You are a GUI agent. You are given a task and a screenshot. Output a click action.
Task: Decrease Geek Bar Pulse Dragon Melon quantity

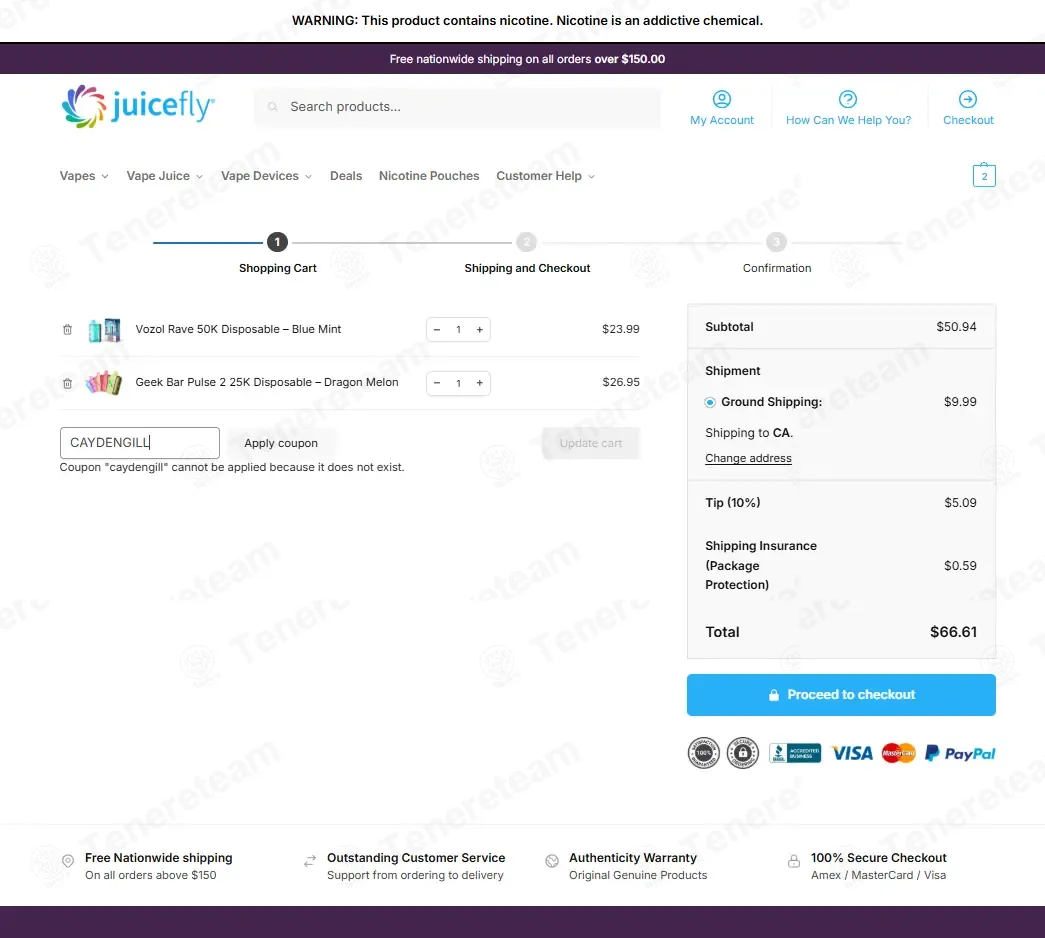pos(437,383)
